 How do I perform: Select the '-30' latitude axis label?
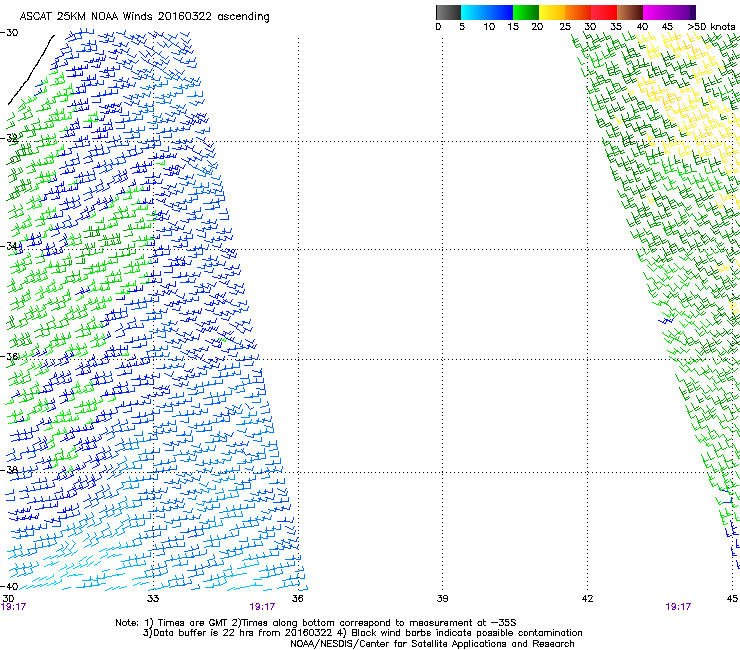click(x=9, y=33)
